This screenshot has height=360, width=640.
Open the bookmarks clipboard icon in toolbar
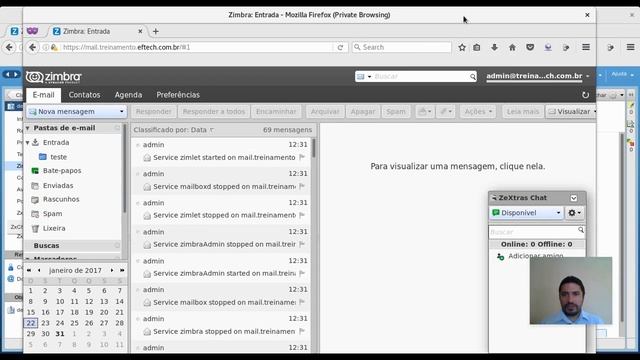(x=476, y=47)
